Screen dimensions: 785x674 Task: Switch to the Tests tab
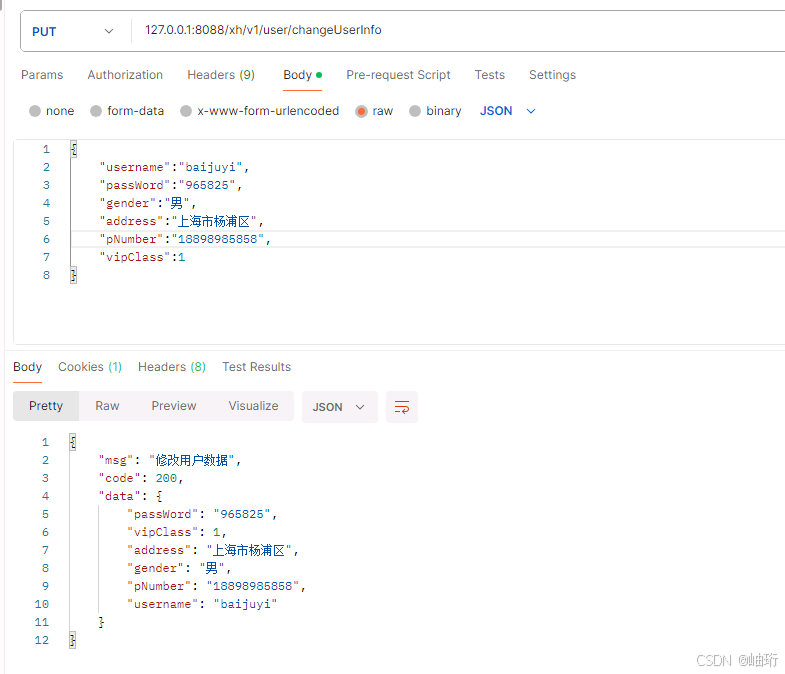point(490,75)
